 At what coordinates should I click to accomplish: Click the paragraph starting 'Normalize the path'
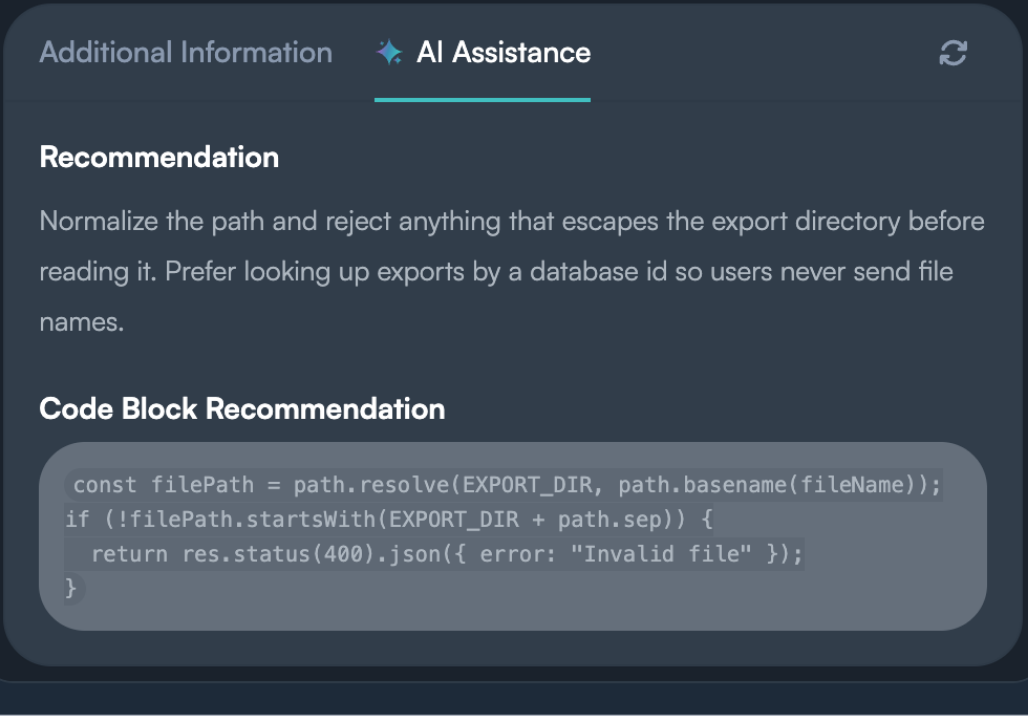click(x=511, y=271)
